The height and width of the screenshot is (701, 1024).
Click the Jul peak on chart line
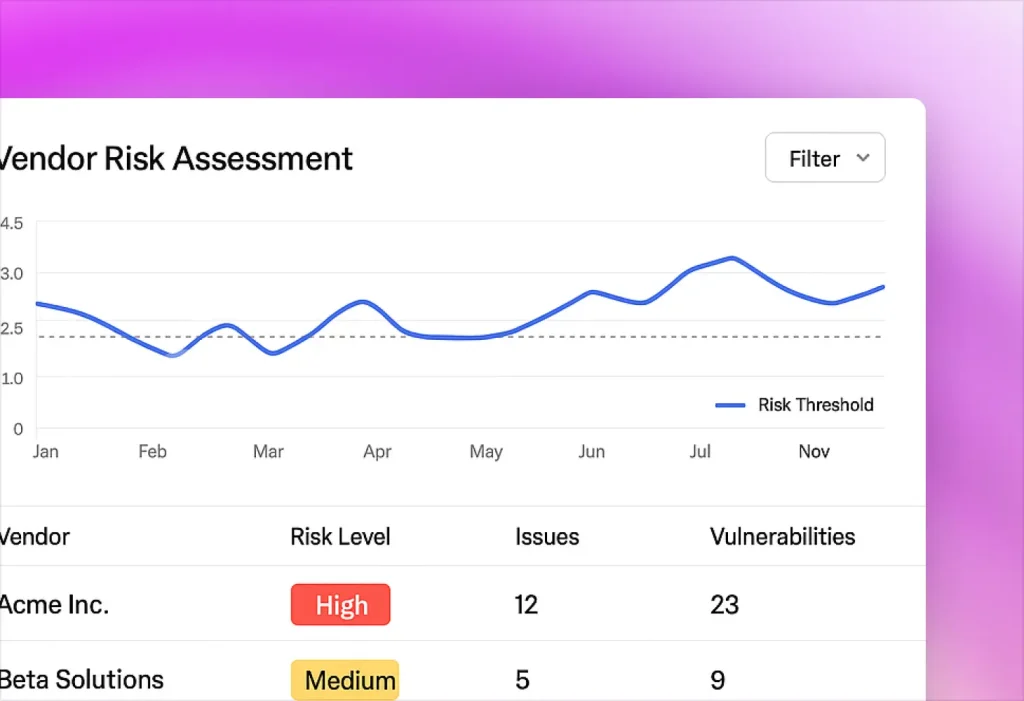pyautogui.click(x=733, y=258)
